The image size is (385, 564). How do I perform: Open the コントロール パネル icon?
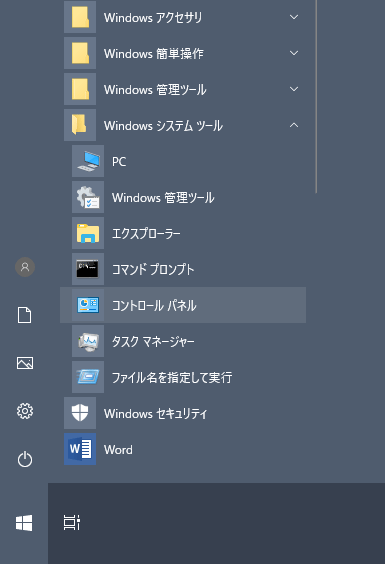[x=88, y=305]
